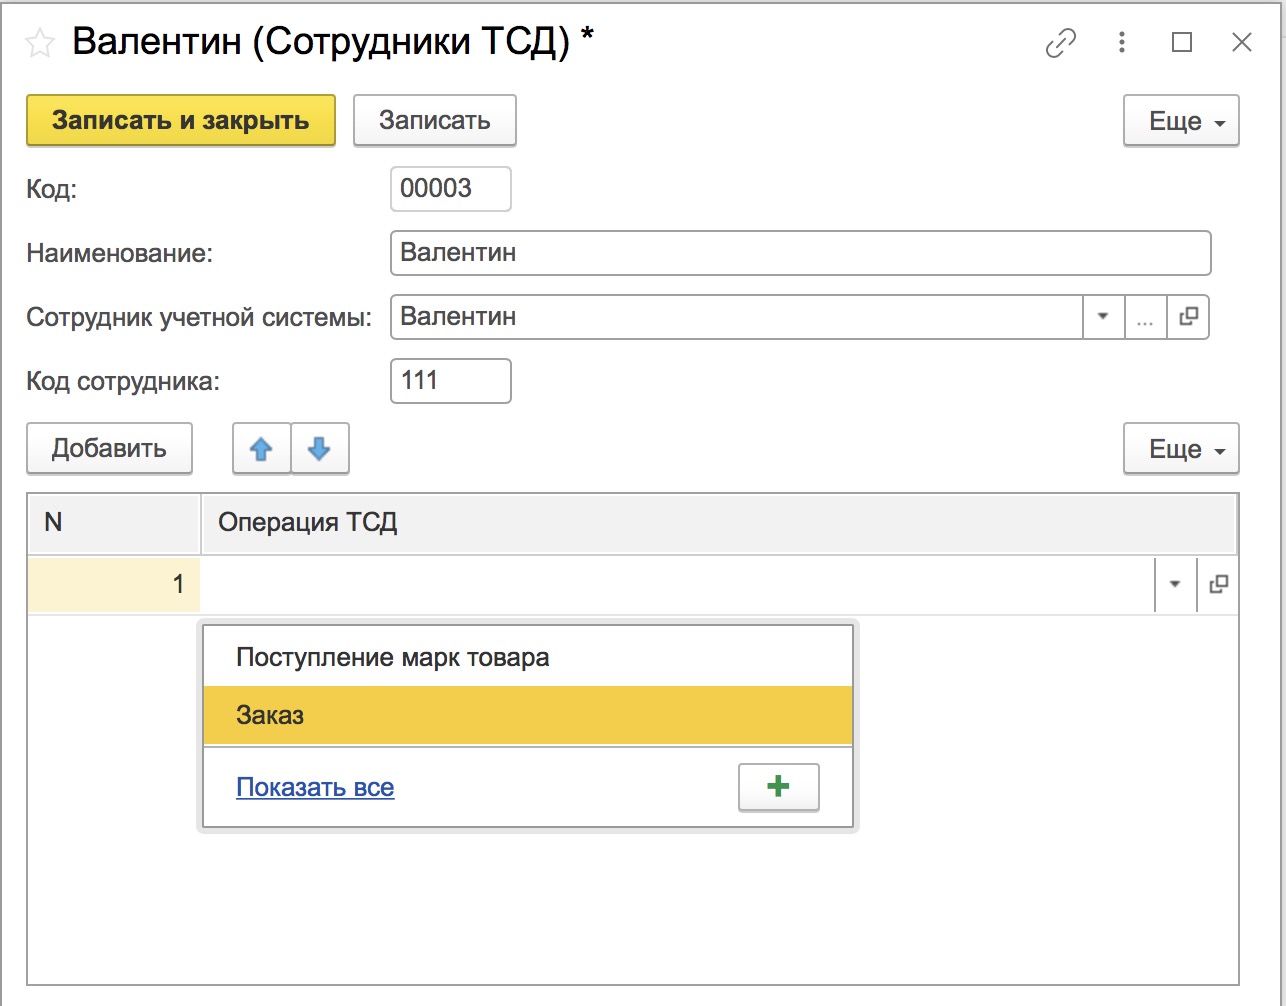Select the row number 1 cell
Image resolution: width=1286 pixels, height=1006 pixels.
(x=114, y=584)
